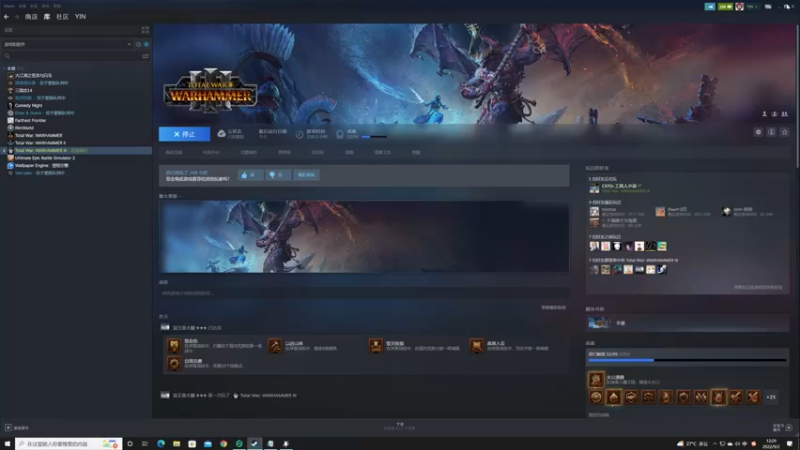800x450 pixels.
Task: Open the game info icon
Action: pyautogui.click(x=771, y=132)
